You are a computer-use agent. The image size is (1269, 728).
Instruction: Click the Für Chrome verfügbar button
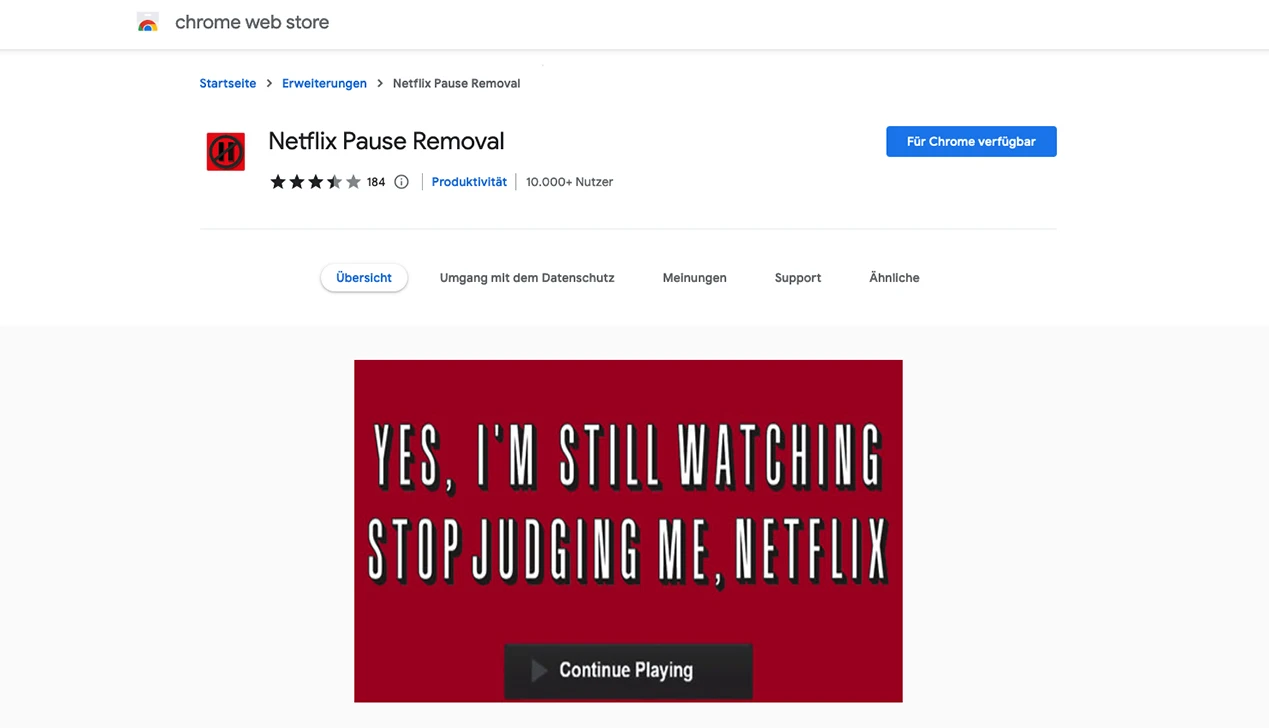tap(971, 141)
